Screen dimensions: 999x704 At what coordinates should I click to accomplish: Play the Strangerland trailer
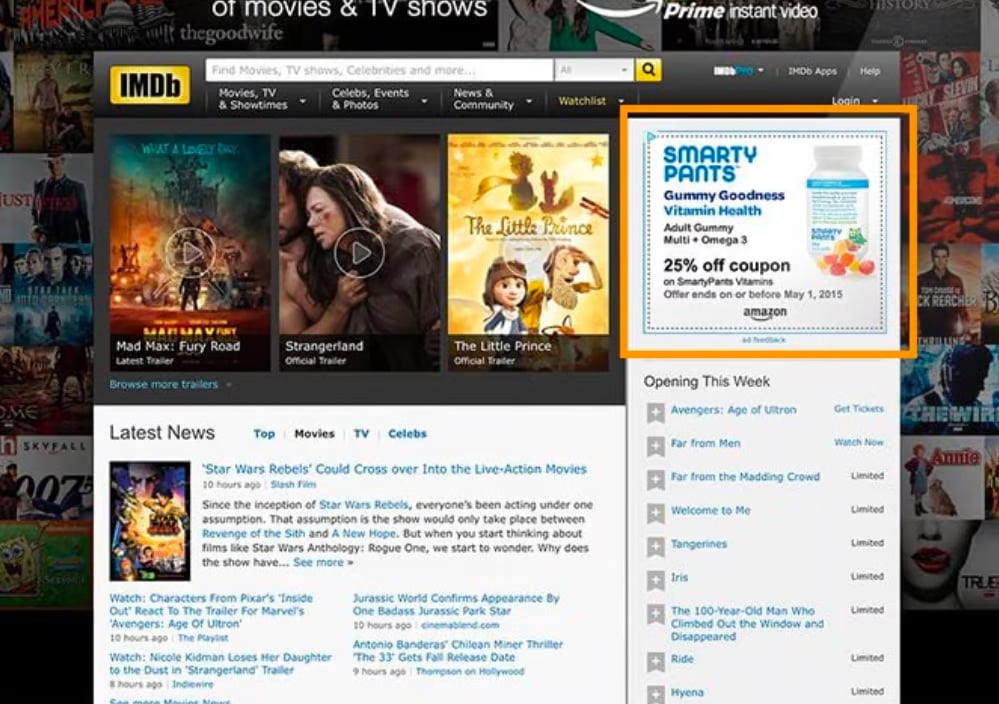click(x=359, y=252)
